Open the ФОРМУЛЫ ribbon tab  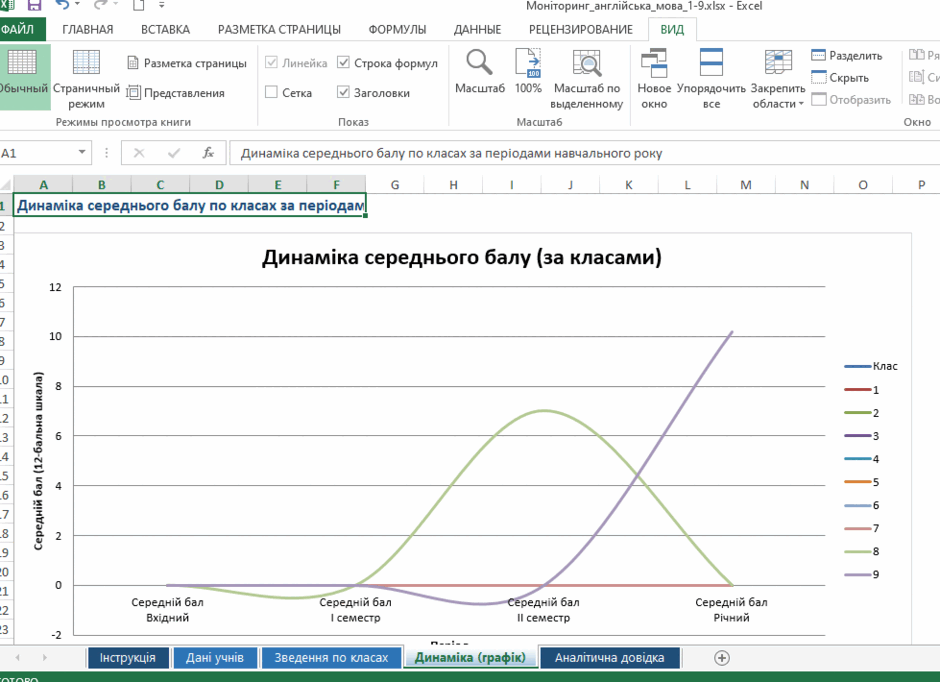(x=397, y=29)
